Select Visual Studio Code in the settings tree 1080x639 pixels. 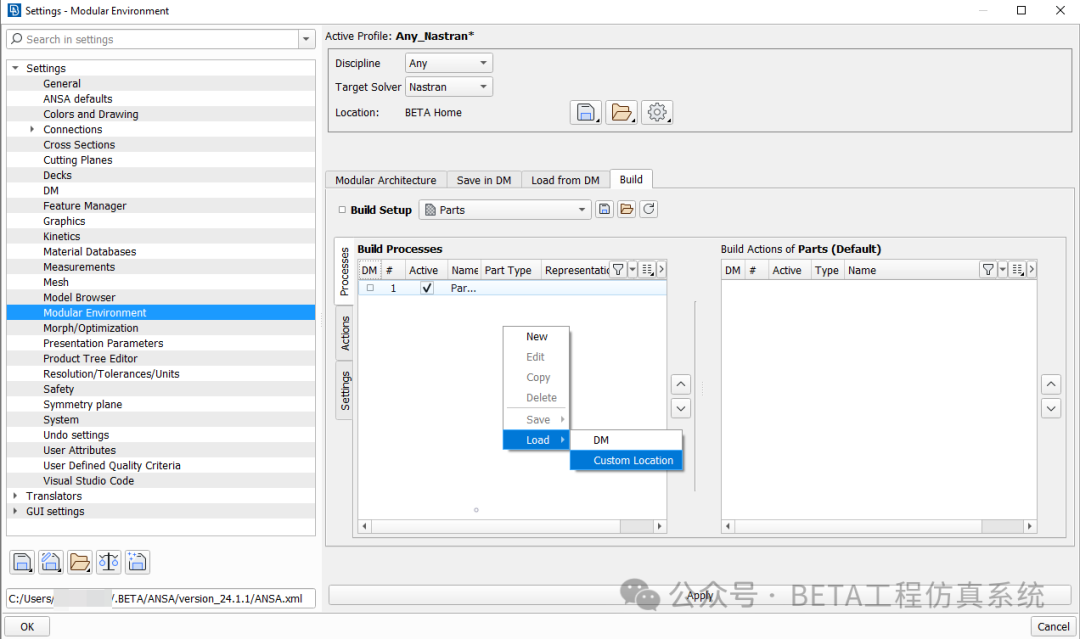click(x=89, y=481)
